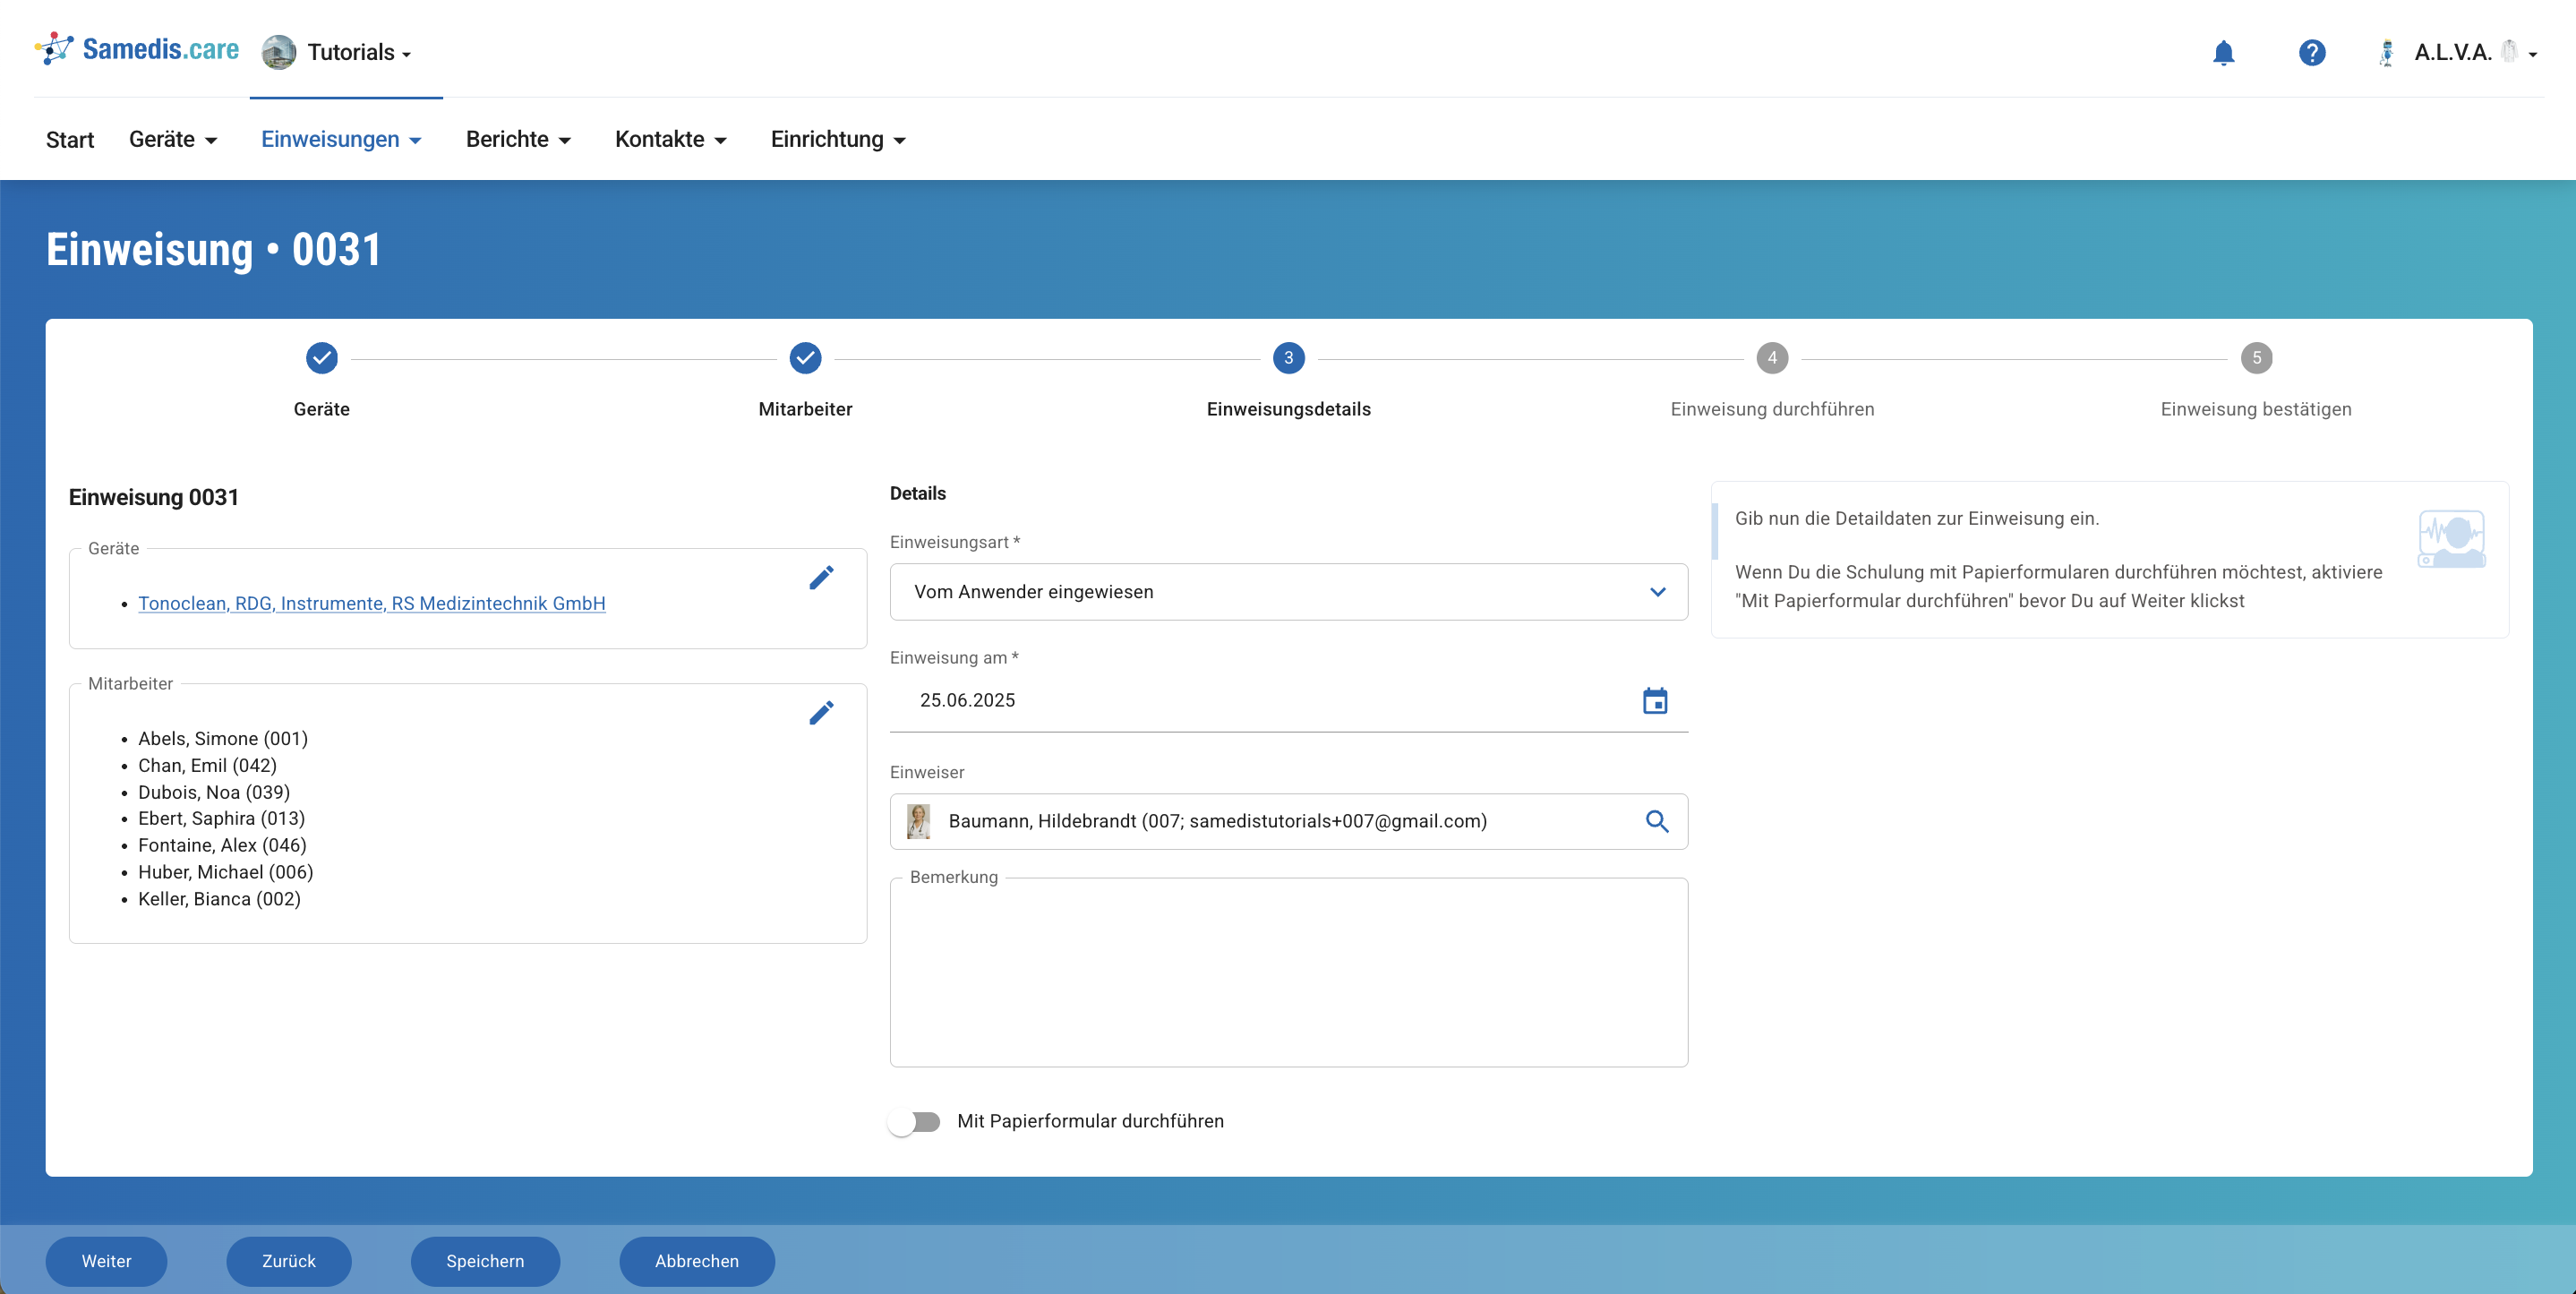Open the Tonoclean RDG device link
Screen dimensions: 2576x1294
coord(371,603)
